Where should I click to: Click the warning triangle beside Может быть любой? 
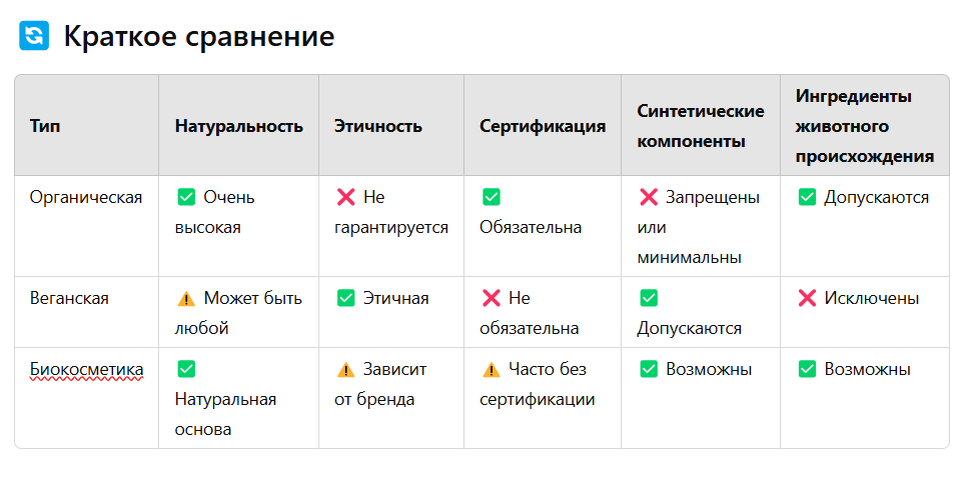[186, 299]
